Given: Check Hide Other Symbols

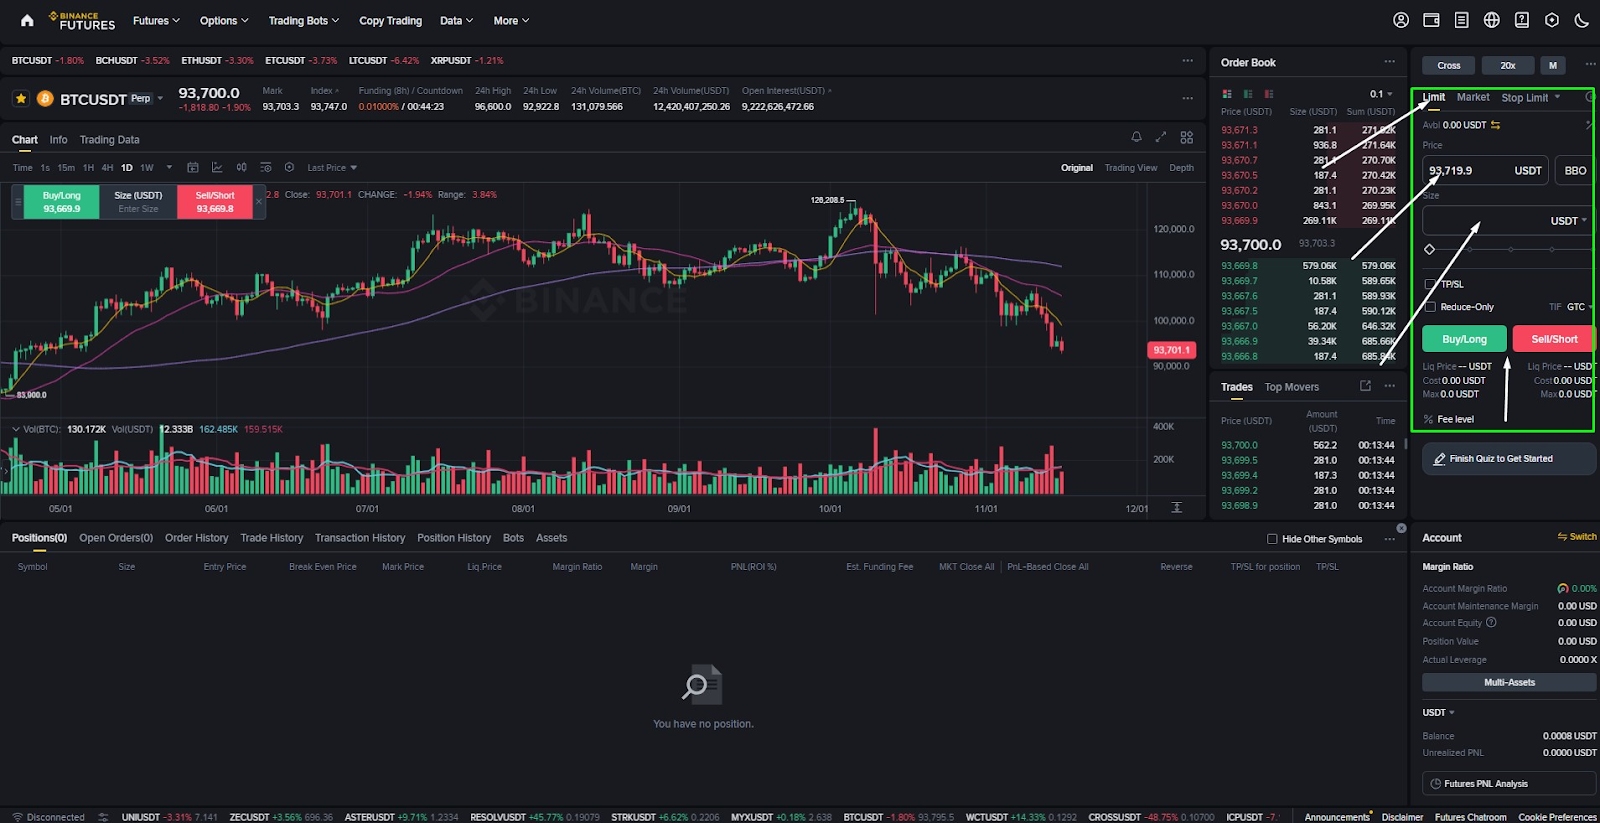Looking at the screenshot, I should (x=1272, y=539).
